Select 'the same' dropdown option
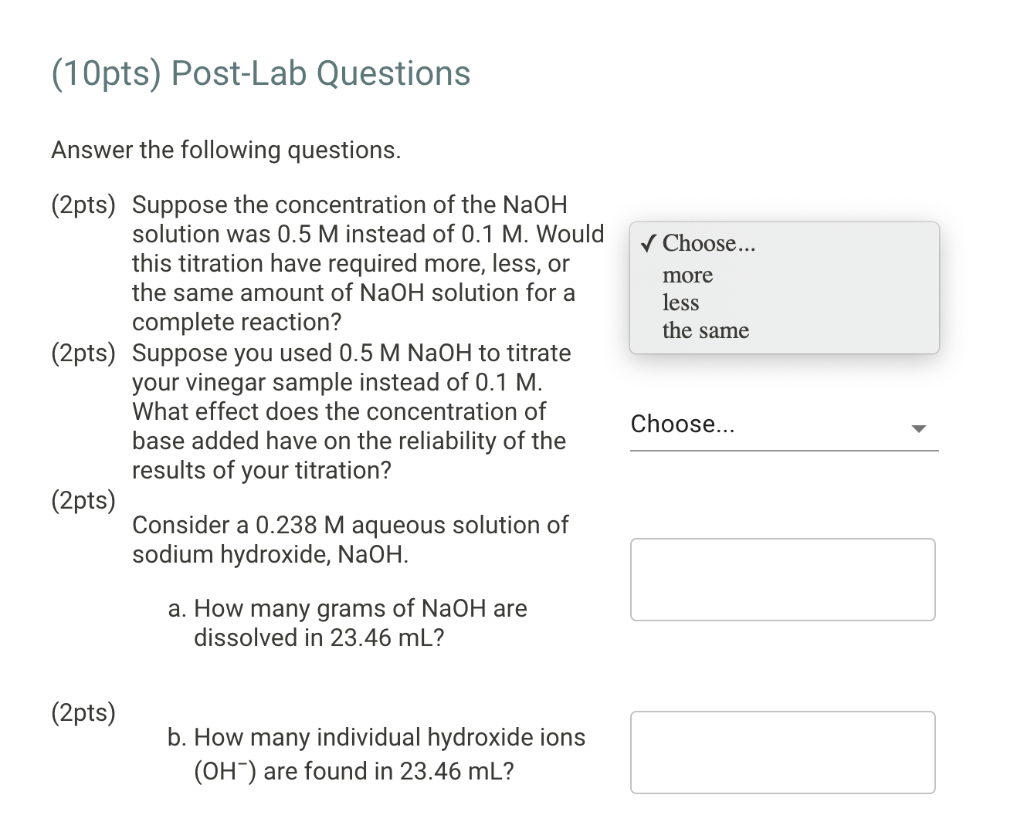Image resolution: width=1024 pixels, height=832 pixels. (705, 330)
